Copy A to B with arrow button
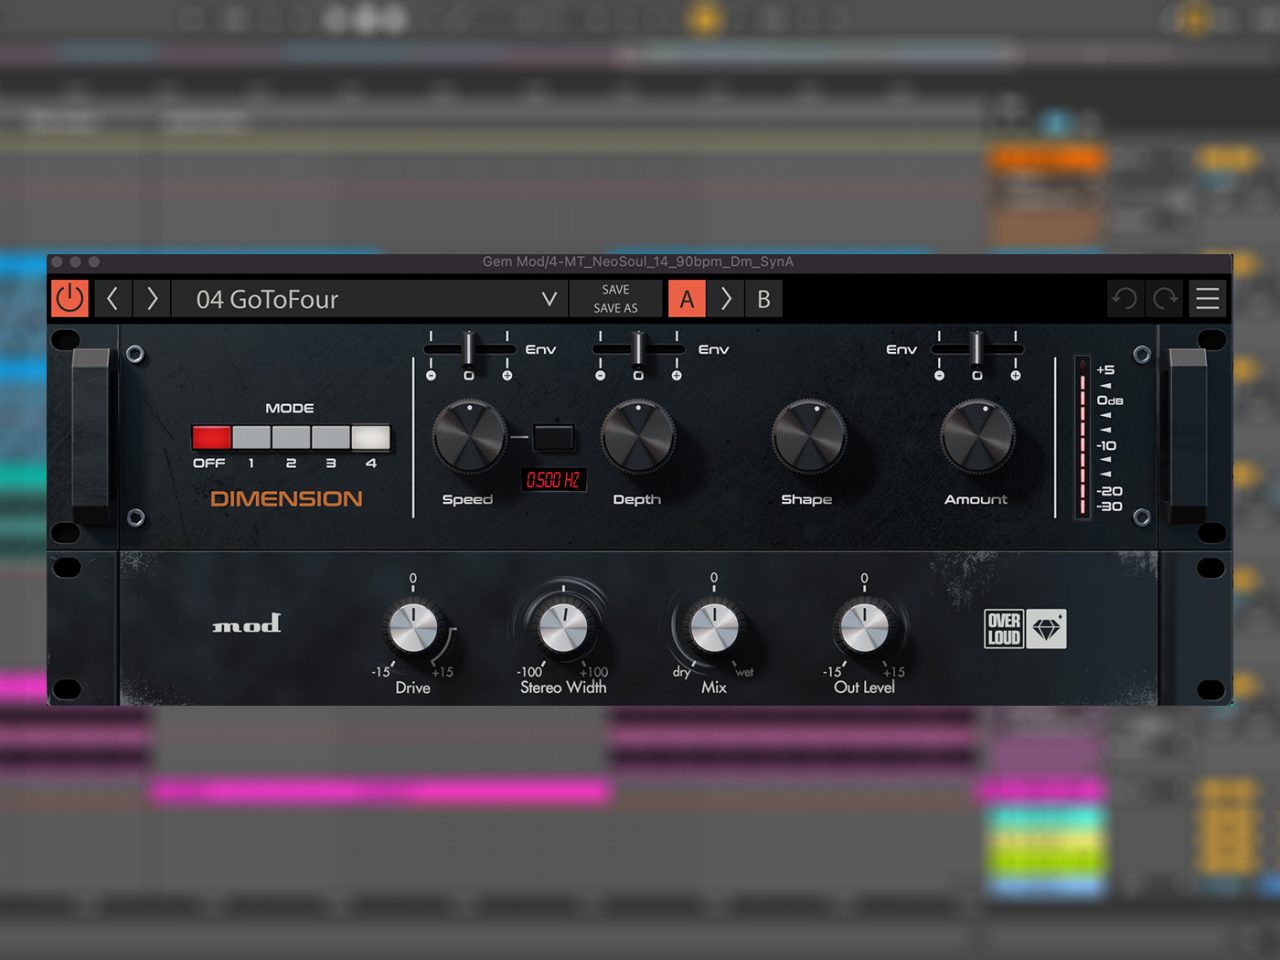The image size is (1280, 960). pos(726,299)
